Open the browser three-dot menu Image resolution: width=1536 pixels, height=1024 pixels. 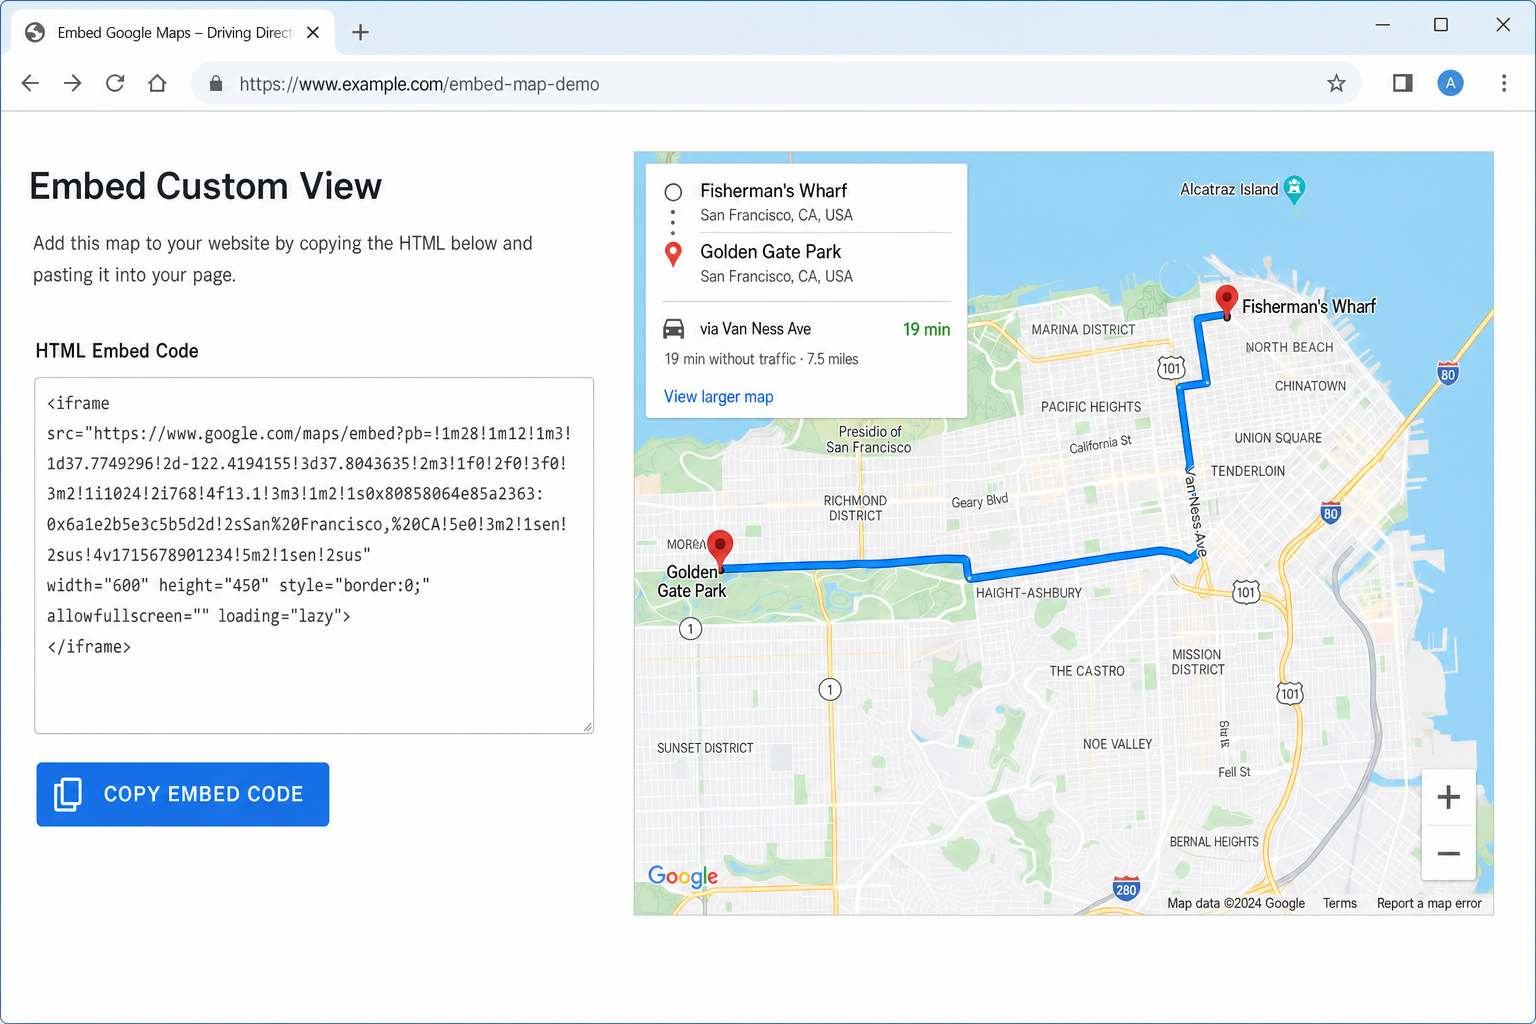[1503, 83]
